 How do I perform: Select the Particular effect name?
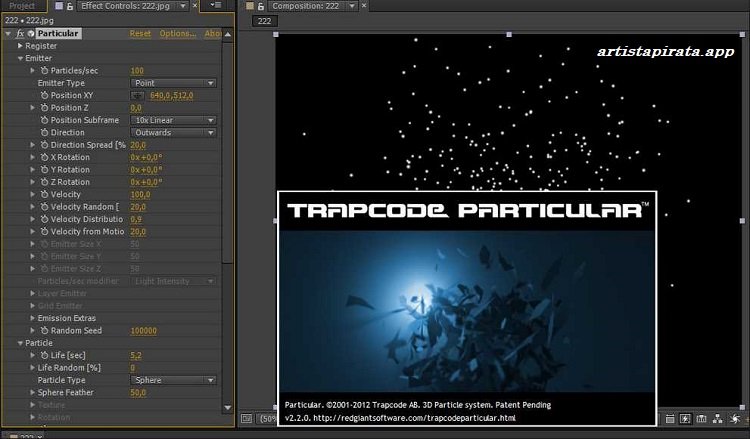[58, 33]
